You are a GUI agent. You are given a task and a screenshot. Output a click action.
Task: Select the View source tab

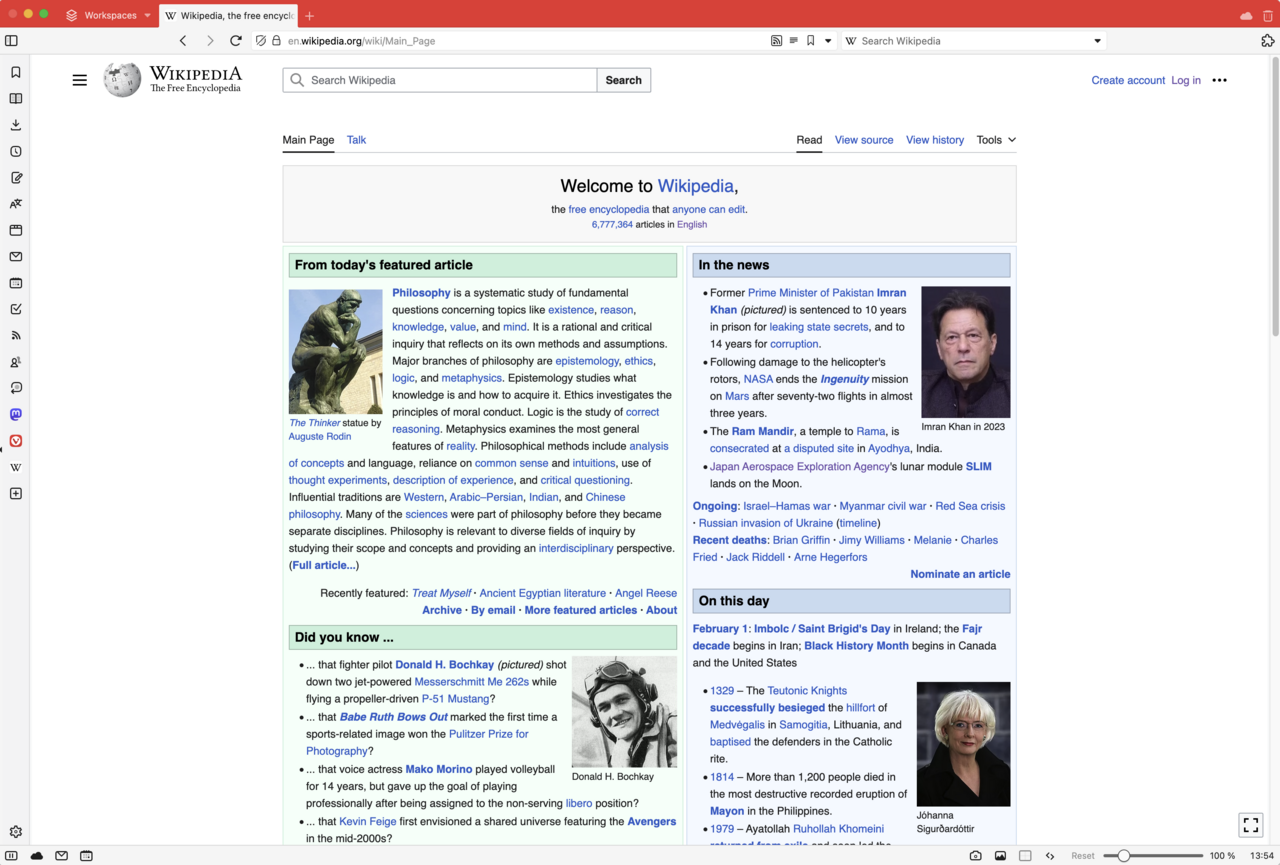pyautogui.click(x=864, y=140)
